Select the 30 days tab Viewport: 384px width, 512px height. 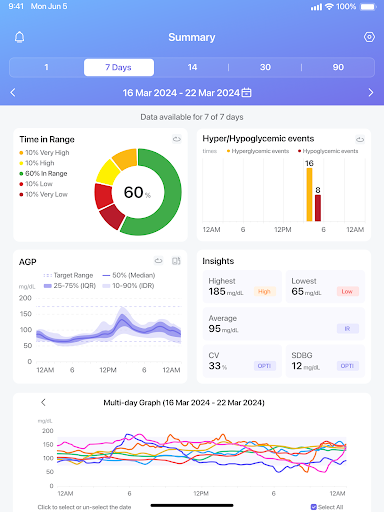265,67
